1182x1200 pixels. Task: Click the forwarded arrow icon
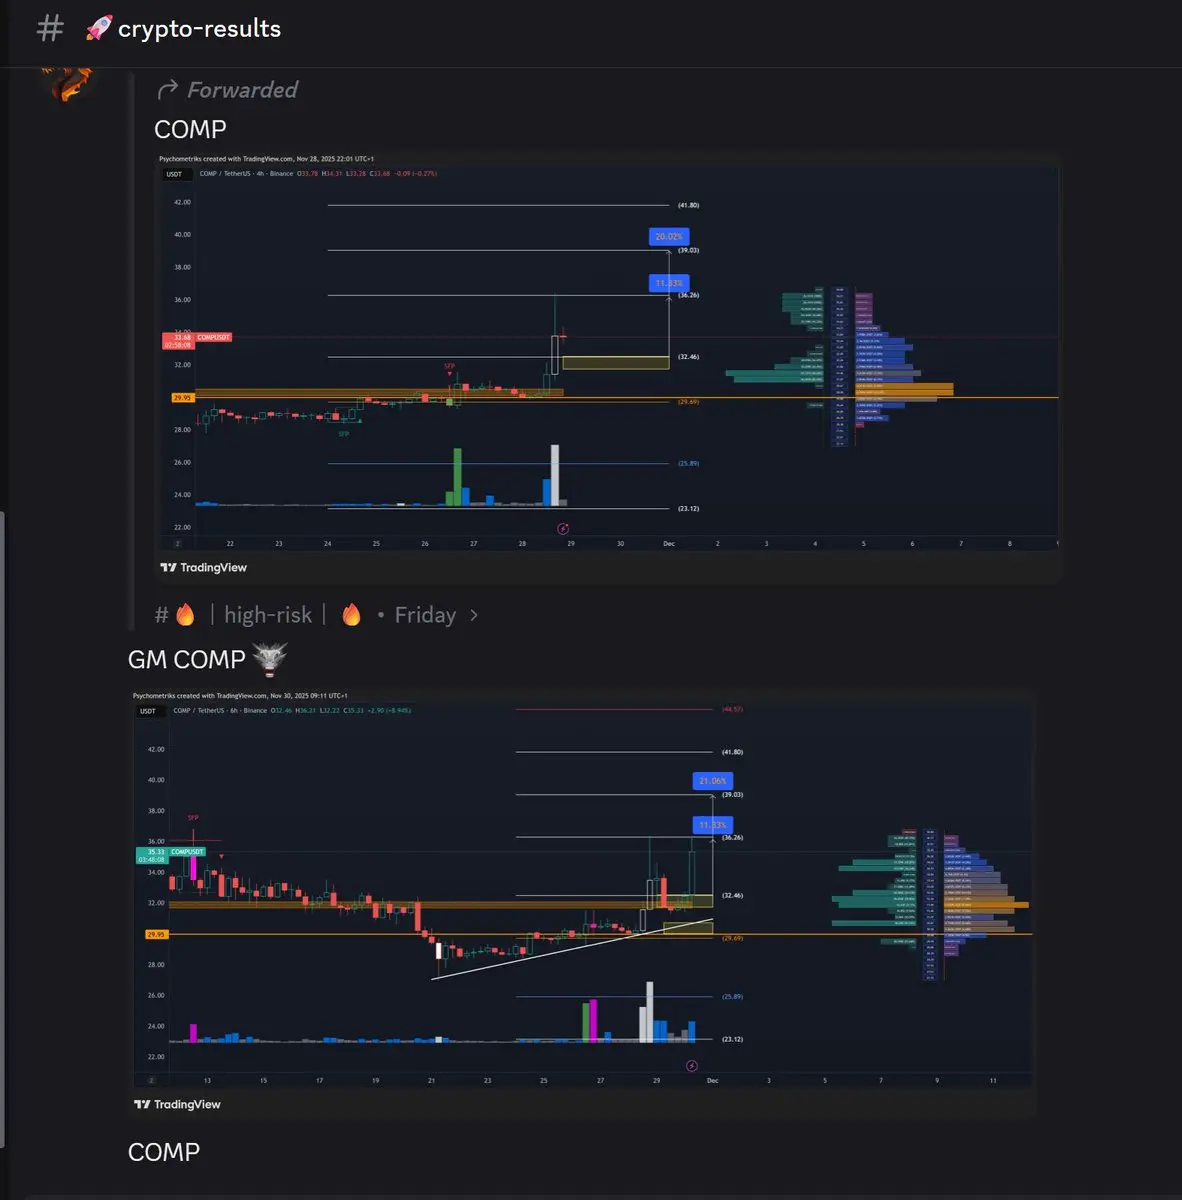(168, 89)
